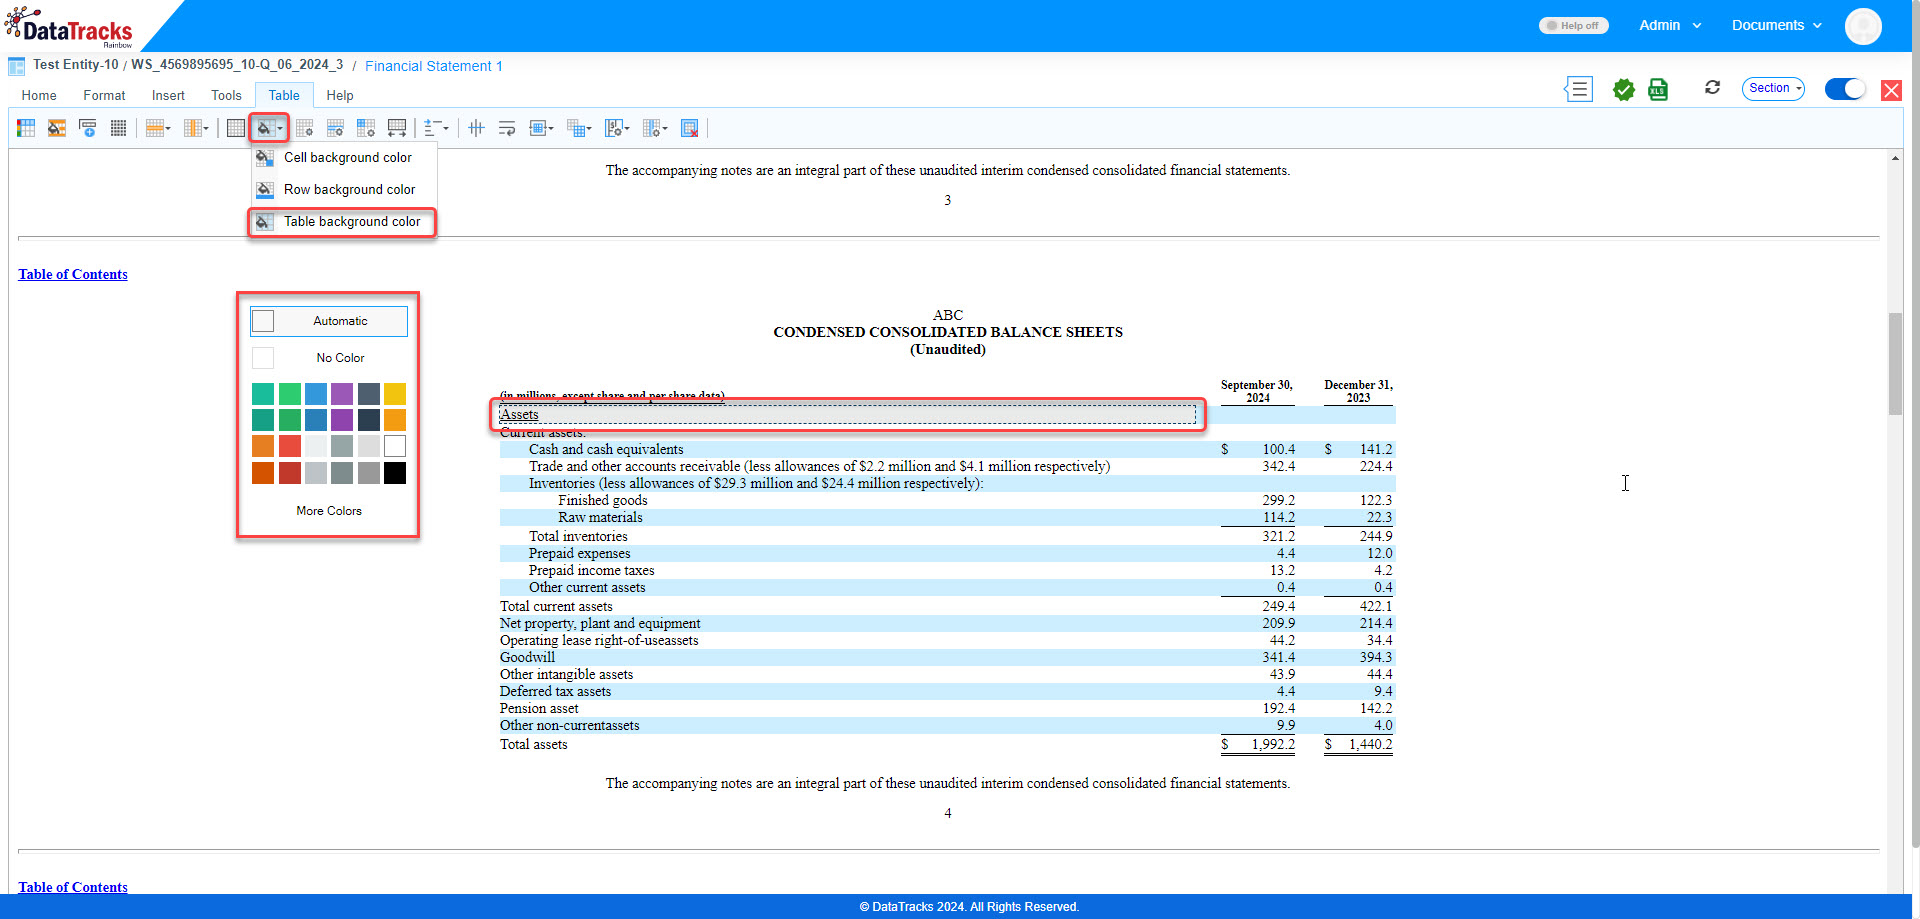Click the green XLS export icon
1920x919 pixels.
pos(1658,90)
